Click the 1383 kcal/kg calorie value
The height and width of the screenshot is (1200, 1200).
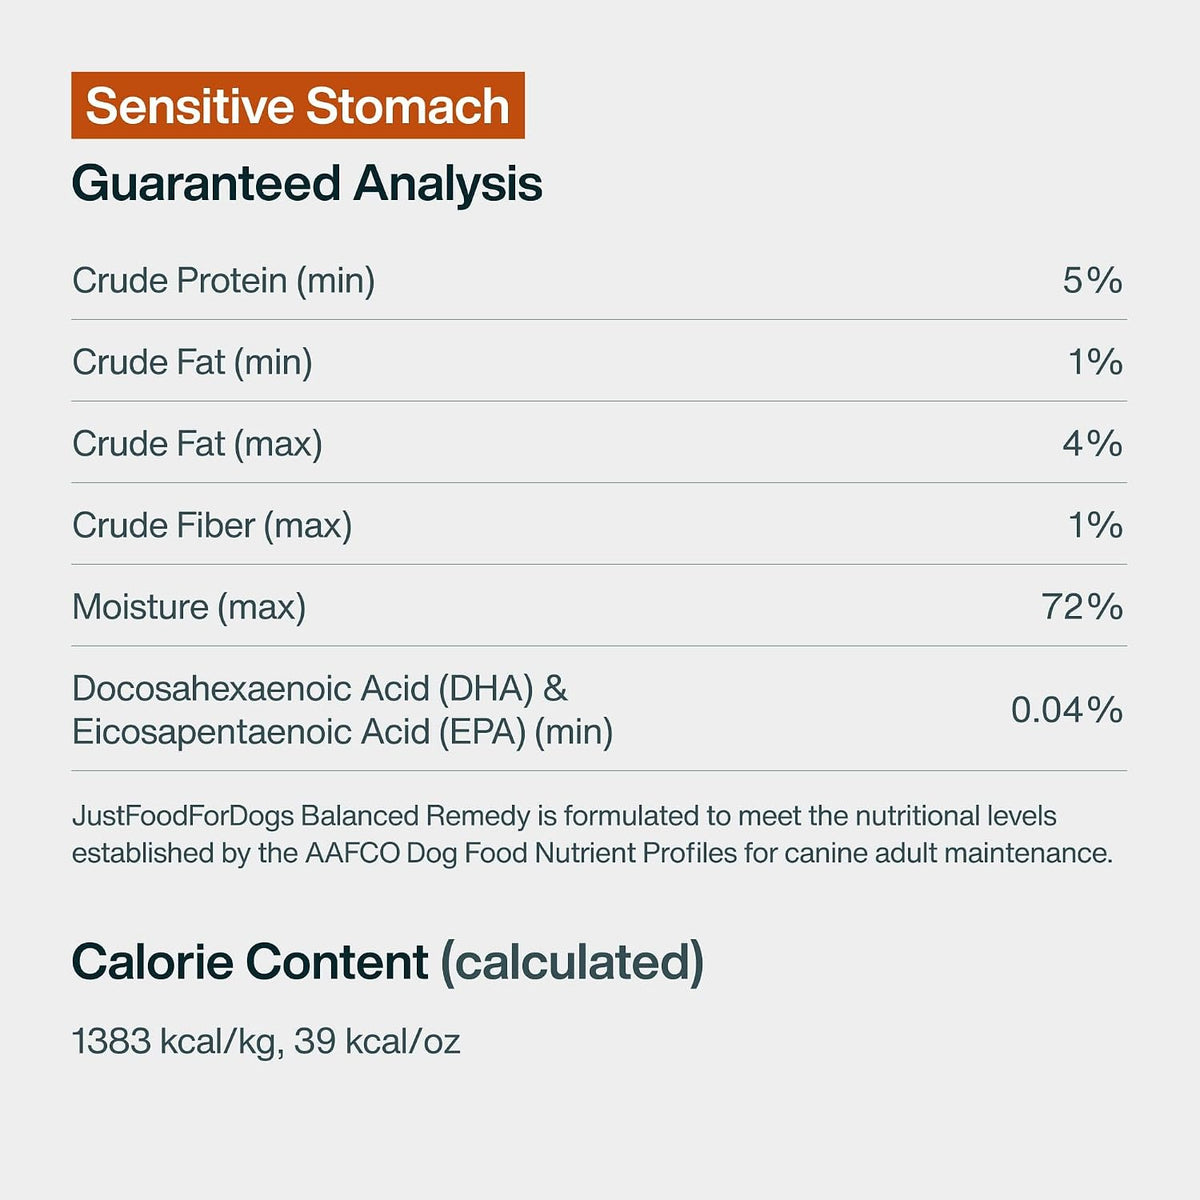pos(174,1042)
